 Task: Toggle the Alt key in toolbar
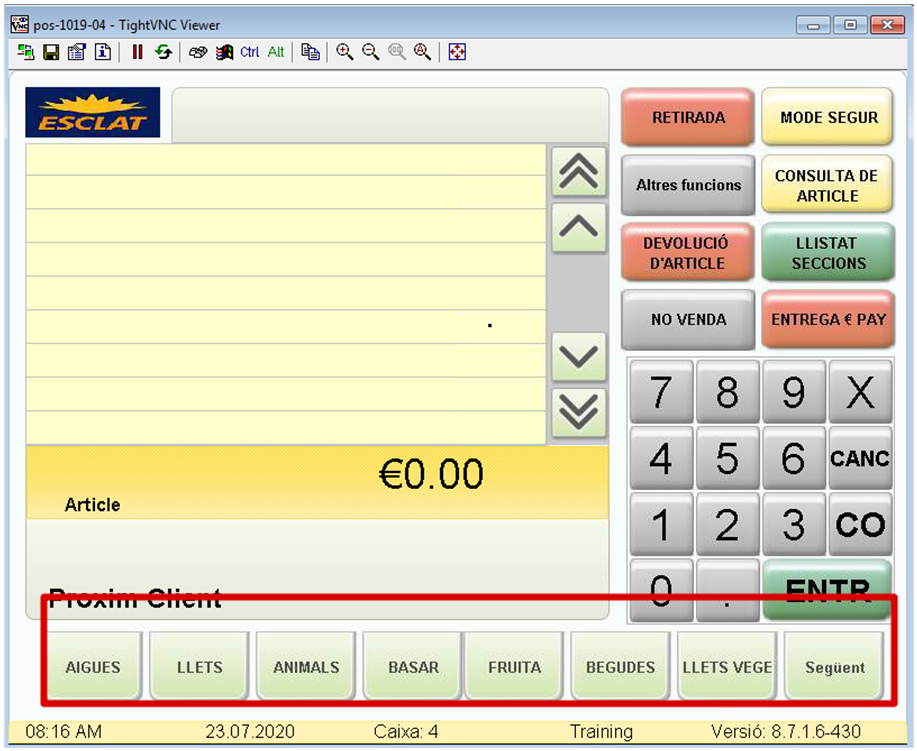point(276,52)
